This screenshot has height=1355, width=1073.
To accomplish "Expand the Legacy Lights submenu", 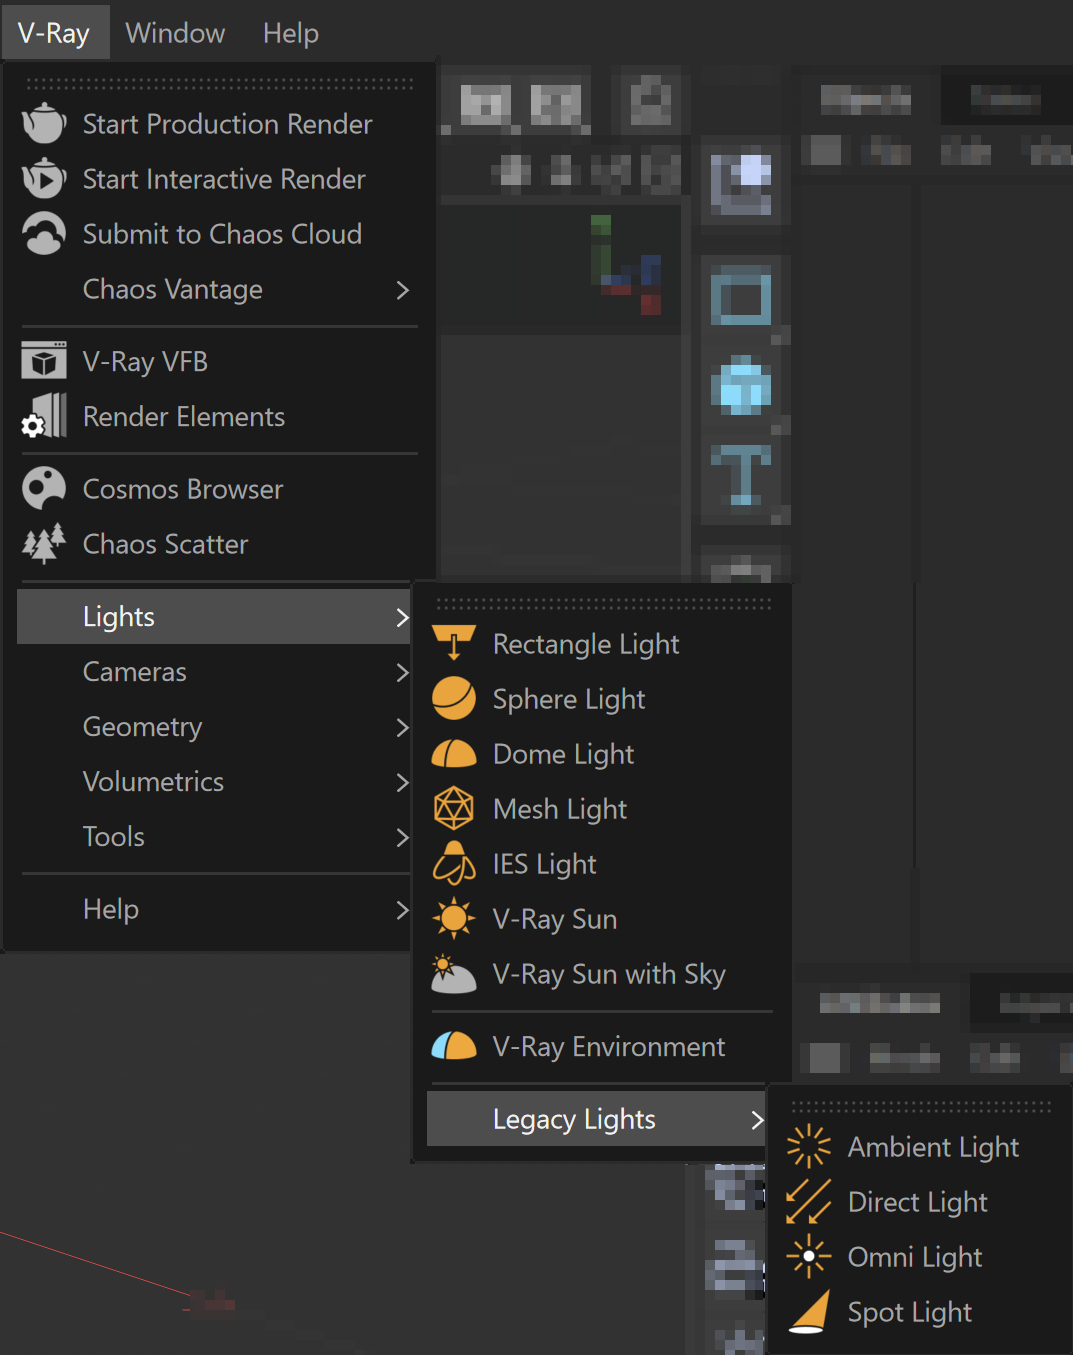I will (x=596, y=1119).
